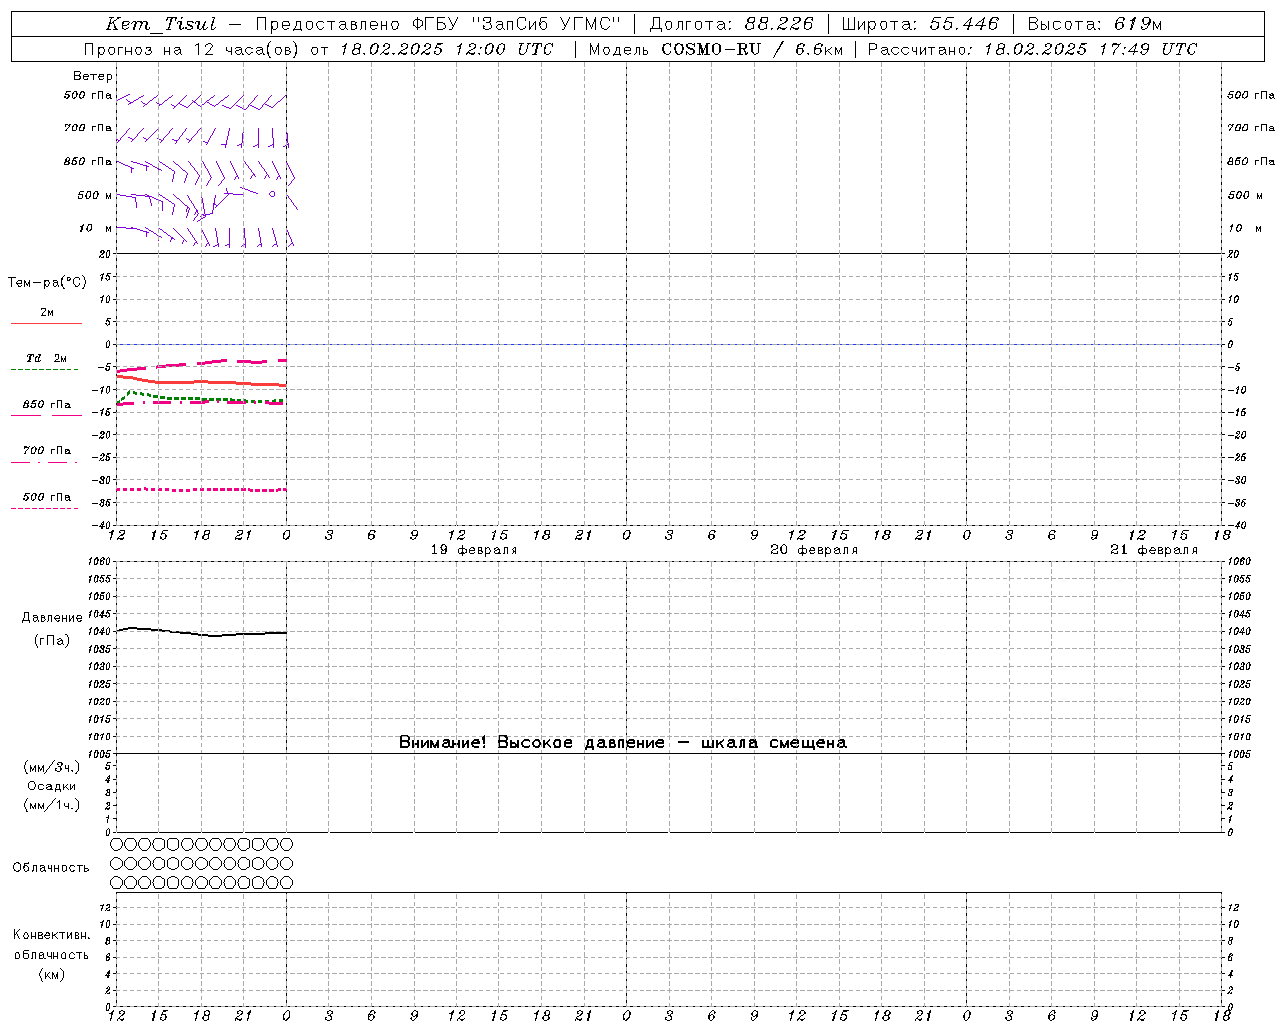Click the Давление panel label
Viewport: 1280px width, 1024px height.
[x=52, y=618]
